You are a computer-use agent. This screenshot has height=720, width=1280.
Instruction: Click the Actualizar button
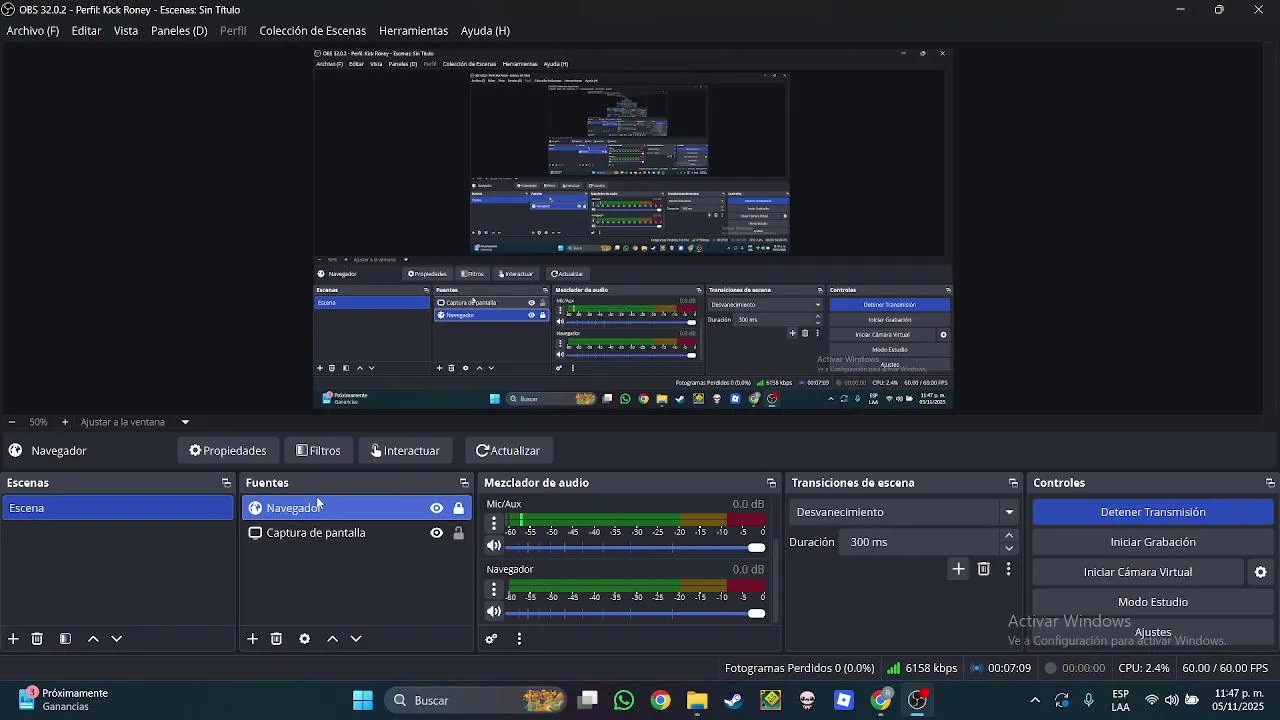508,451
